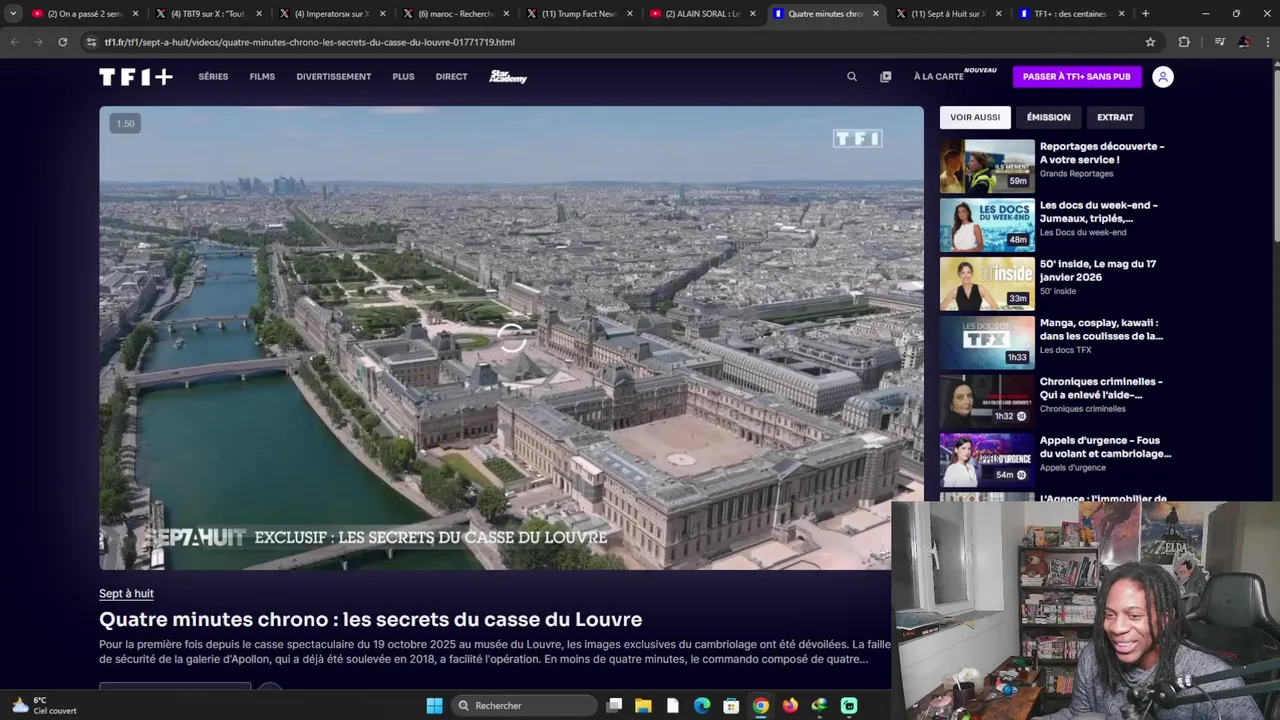Click PASSER À TF1+ SANS PUB button

click(1077, 77)
